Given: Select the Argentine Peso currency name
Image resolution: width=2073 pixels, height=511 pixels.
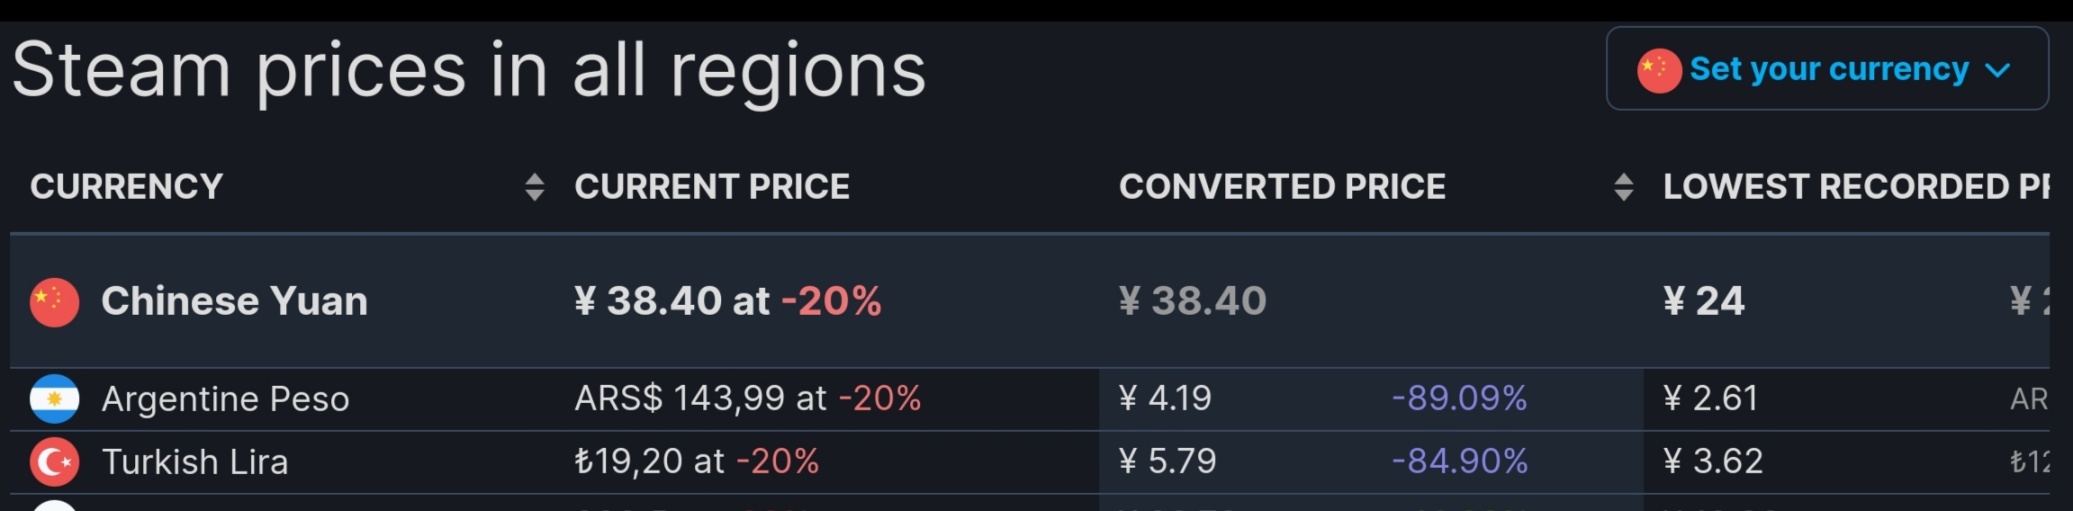Looking at the screenshot, I should coord(225,399).
